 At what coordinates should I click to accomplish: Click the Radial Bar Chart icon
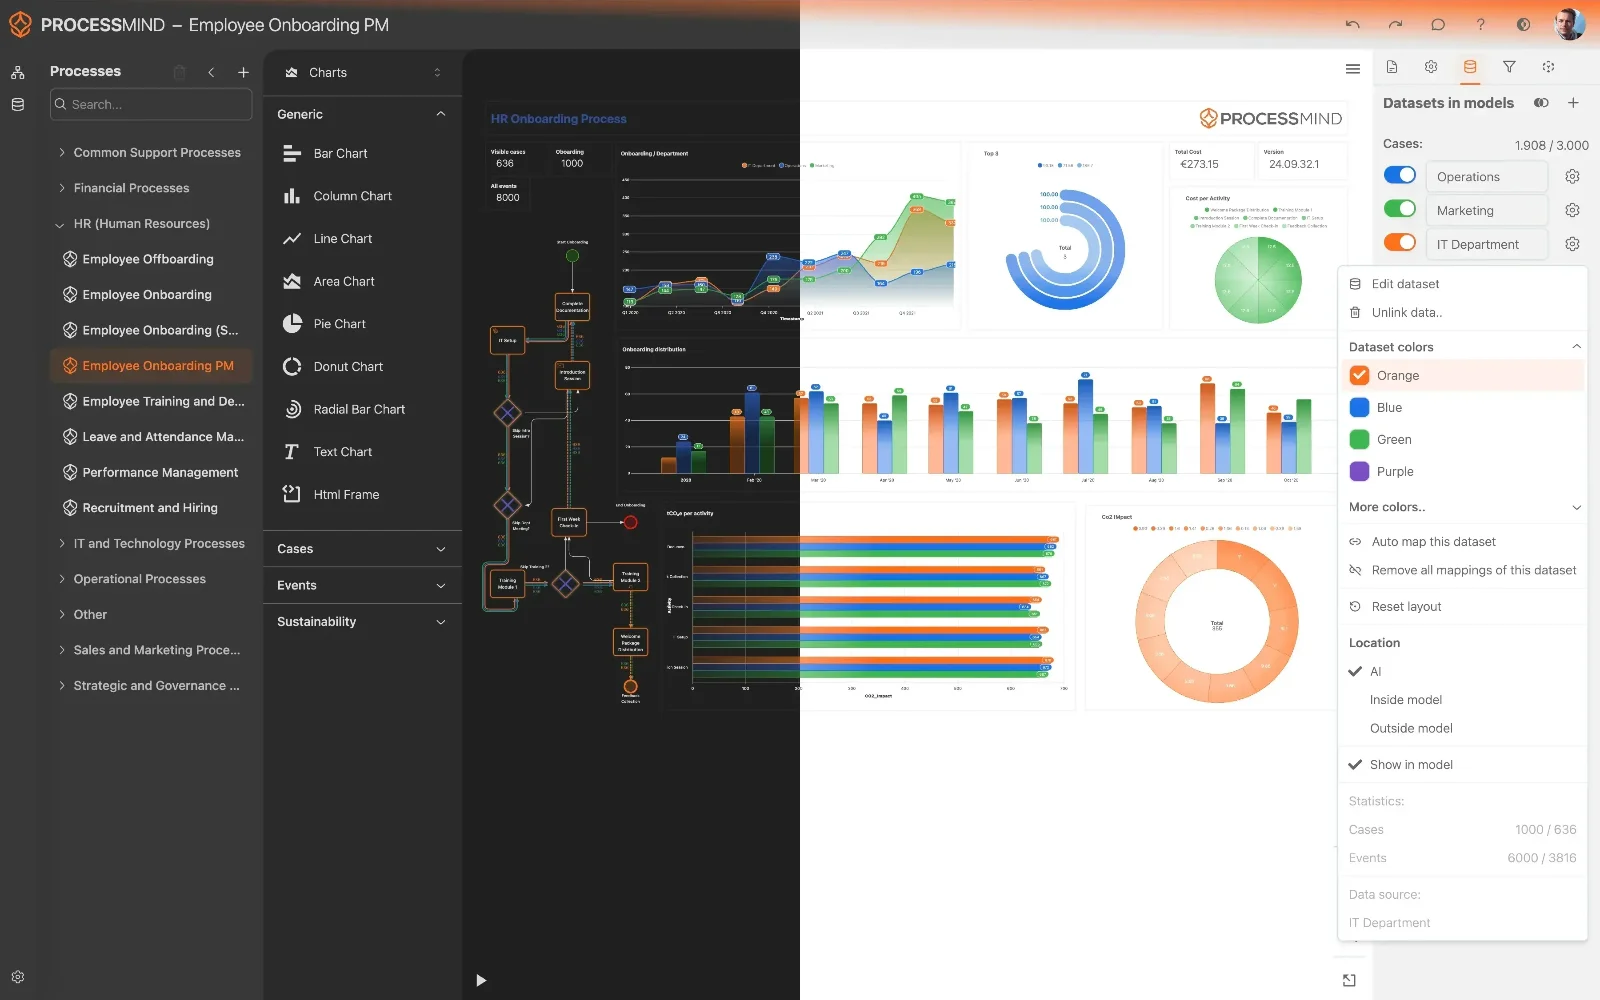(x=292, y=409)
